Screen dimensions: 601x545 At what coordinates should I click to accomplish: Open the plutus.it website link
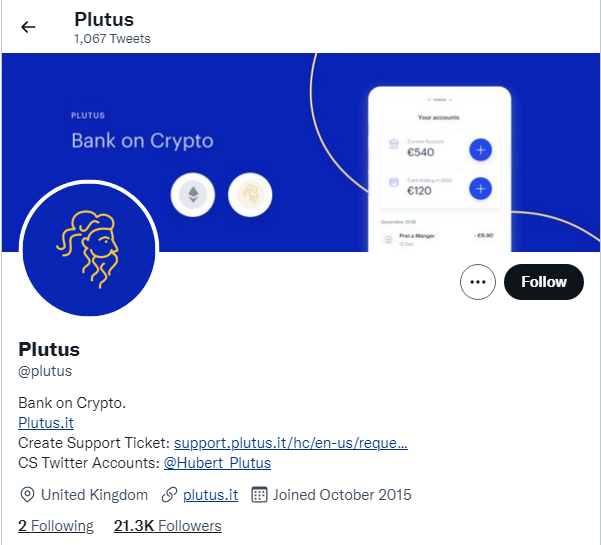tap(210, 495)
